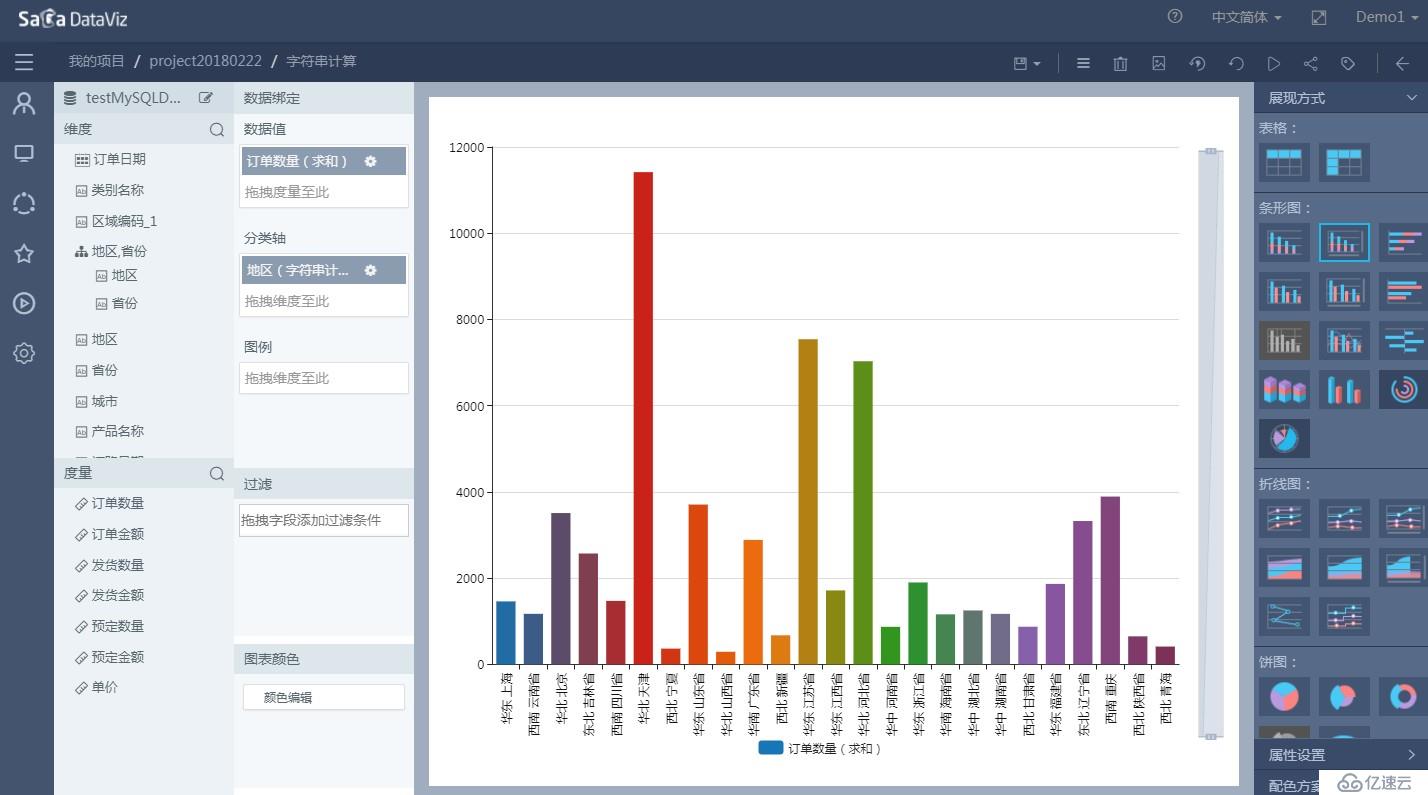
Task: Open the hamburger navigation menu
Action: pyautogui.click(x=24, y=63)
